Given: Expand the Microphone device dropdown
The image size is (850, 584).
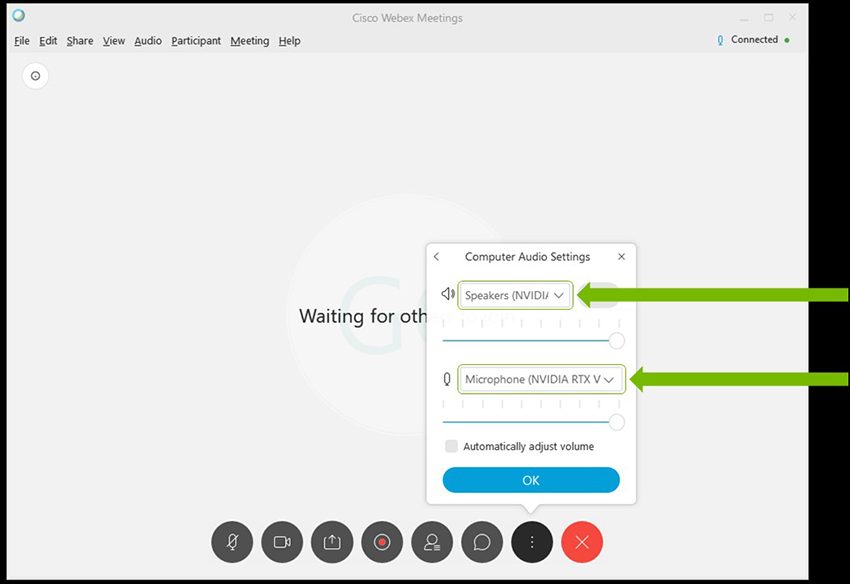Looking at the screenshot, I should click(x=541, y=380).
